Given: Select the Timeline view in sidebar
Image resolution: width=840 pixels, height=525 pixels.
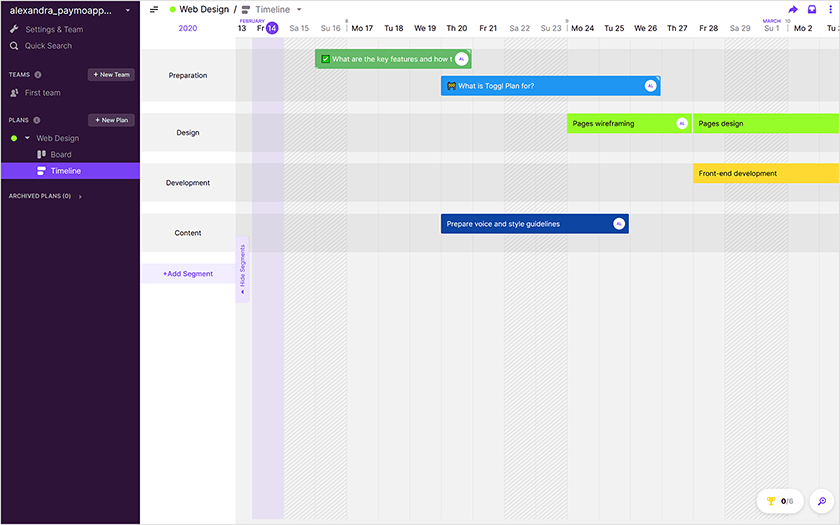Looking at the screenshot, I should coord(70,171).
